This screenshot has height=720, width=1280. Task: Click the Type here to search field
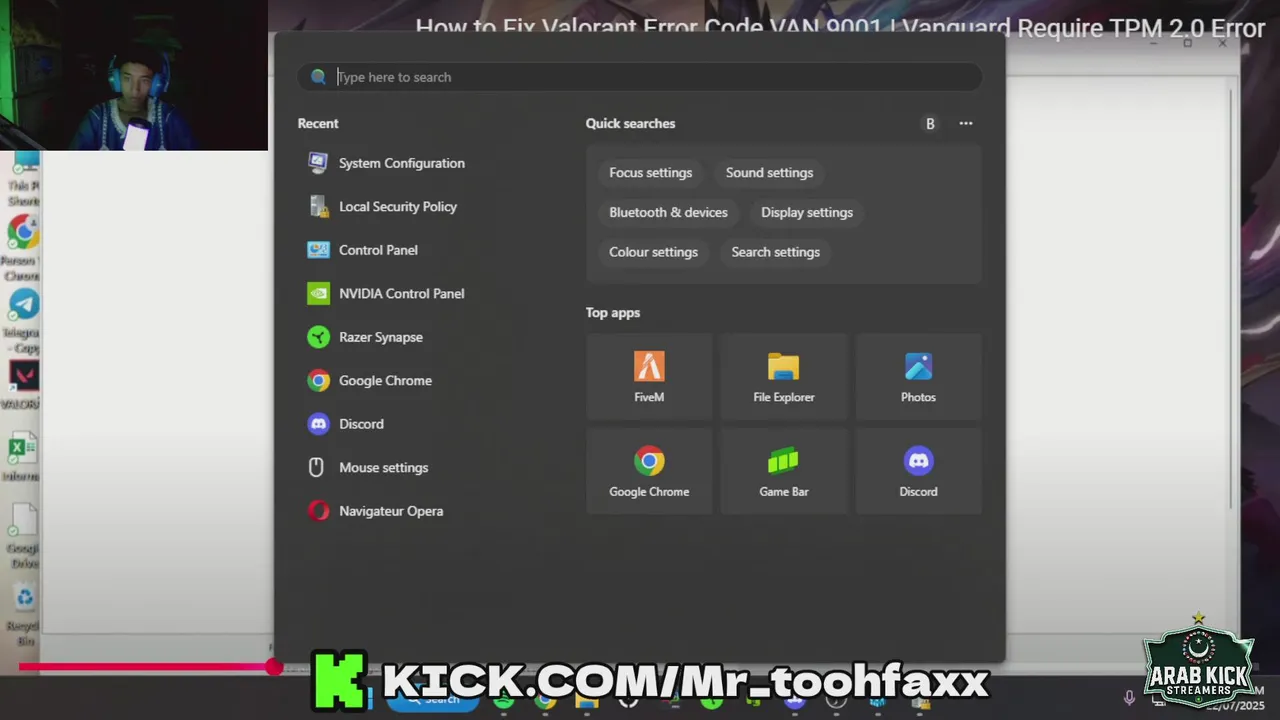click(x=640, y=77)
